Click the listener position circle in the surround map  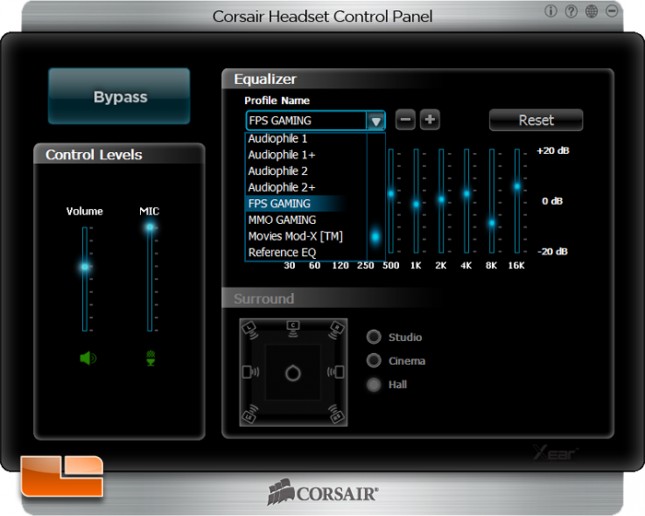point(293,373)
